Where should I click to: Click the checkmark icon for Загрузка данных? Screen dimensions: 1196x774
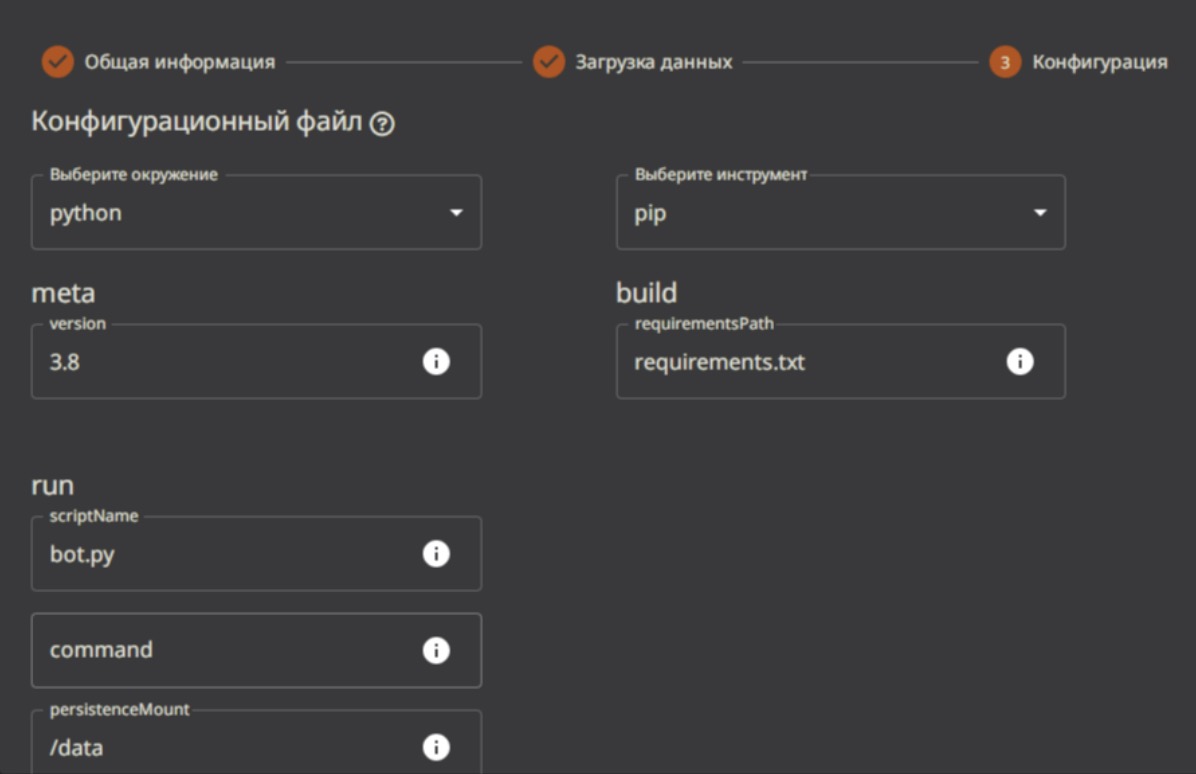pos(549,62)
